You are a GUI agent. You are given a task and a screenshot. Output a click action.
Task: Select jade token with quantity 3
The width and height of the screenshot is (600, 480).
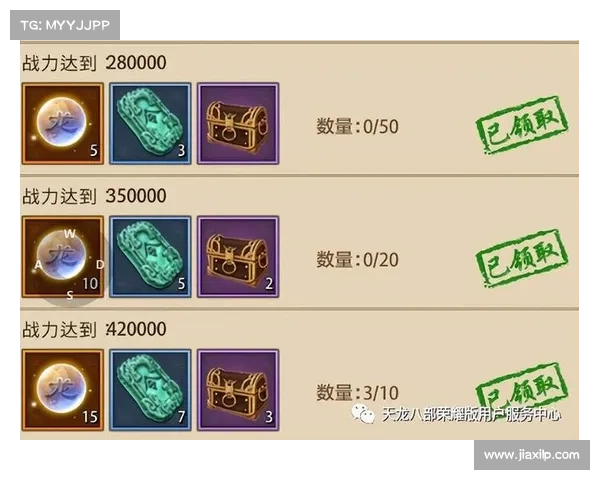pos(150,124)
